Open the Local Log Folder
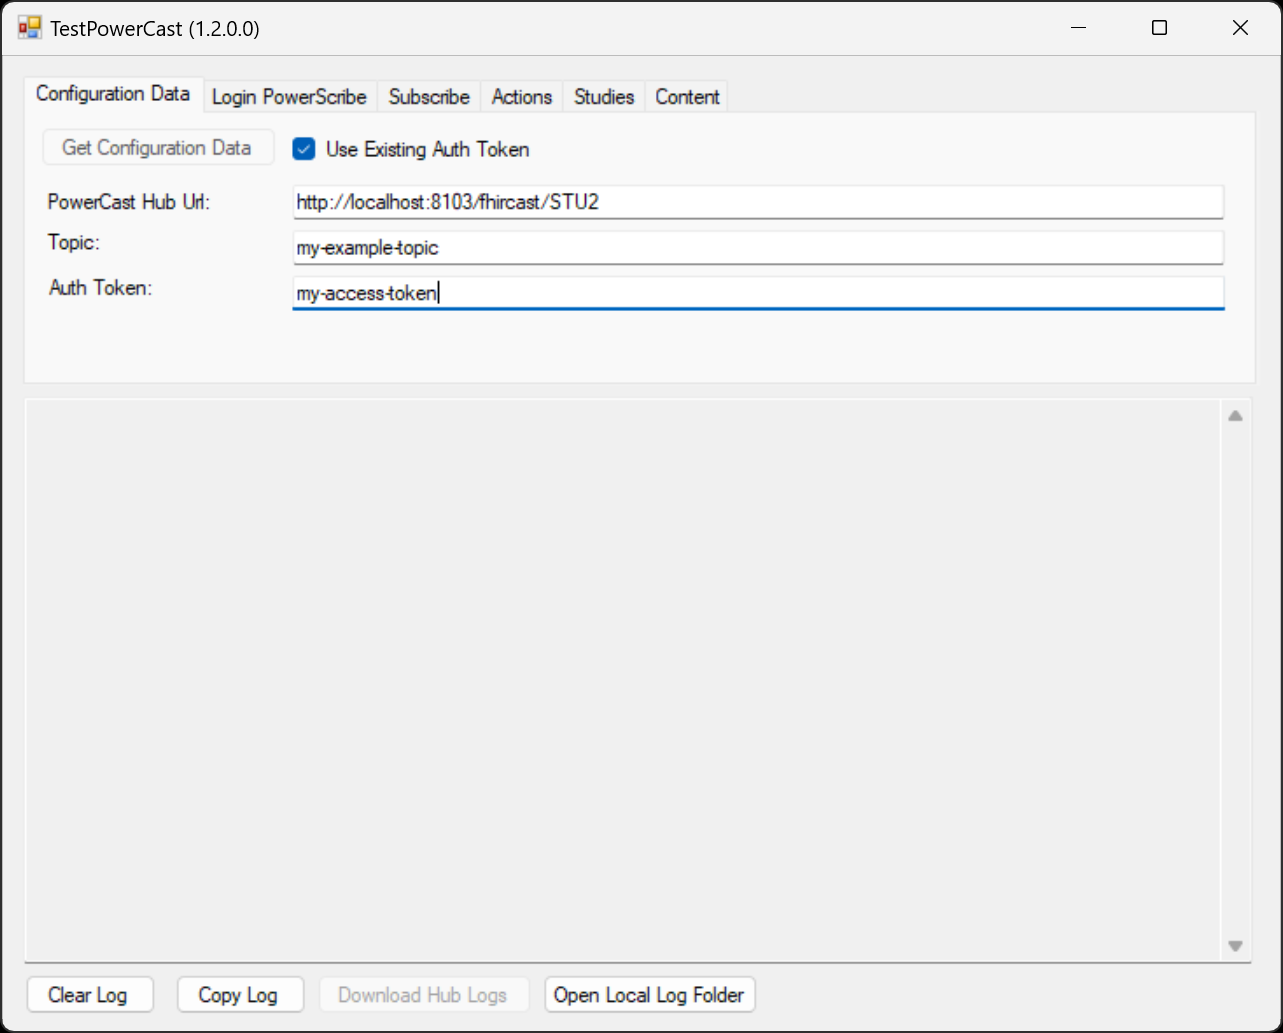 (x=650, y=995)
